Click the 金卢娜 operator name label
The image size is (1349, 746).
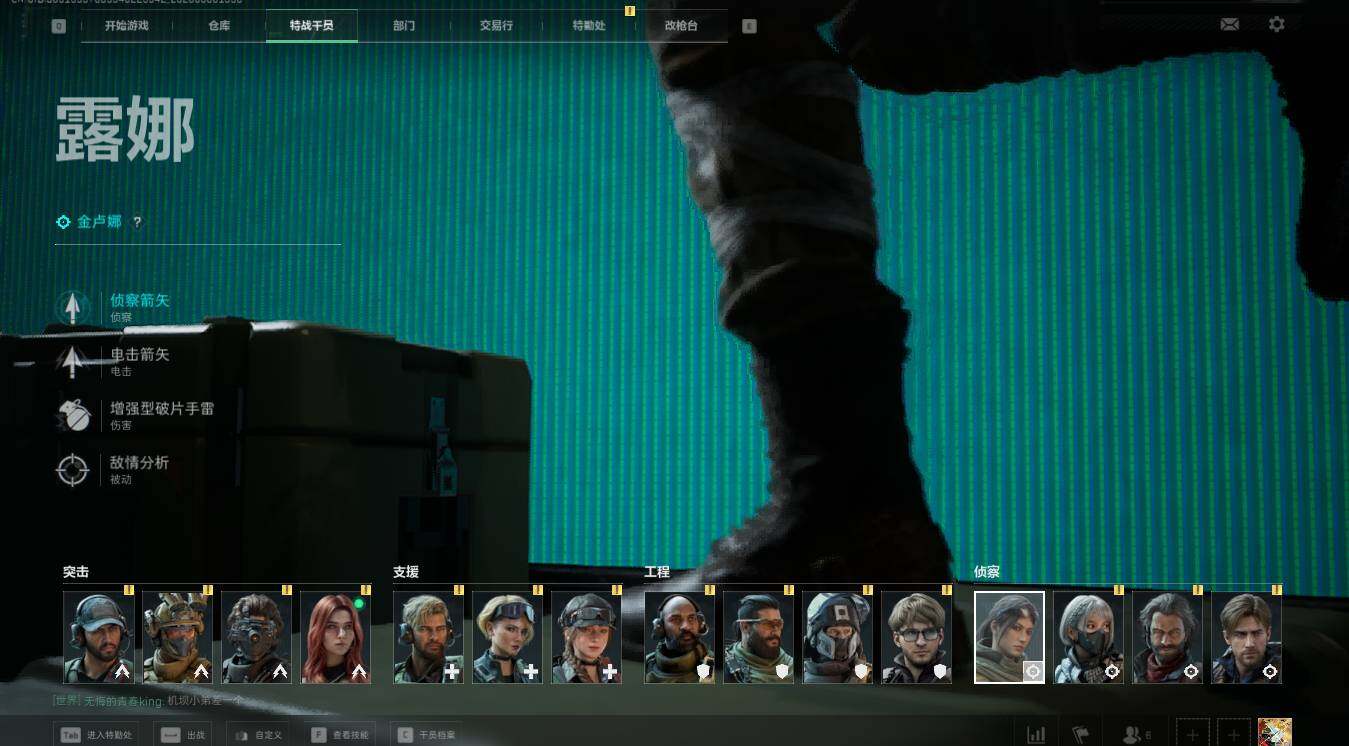point(99,222)
